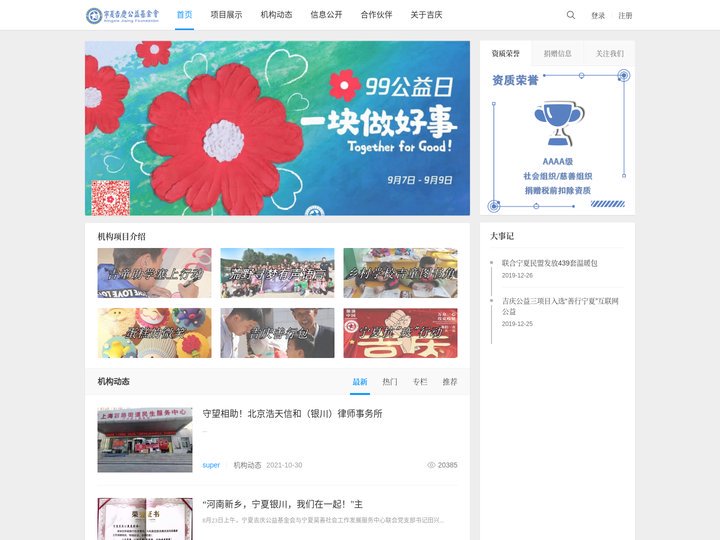The height and width of the screenshot is (540, 720).
Task: Open the search magnifier icon
Action: click(571, 15)
